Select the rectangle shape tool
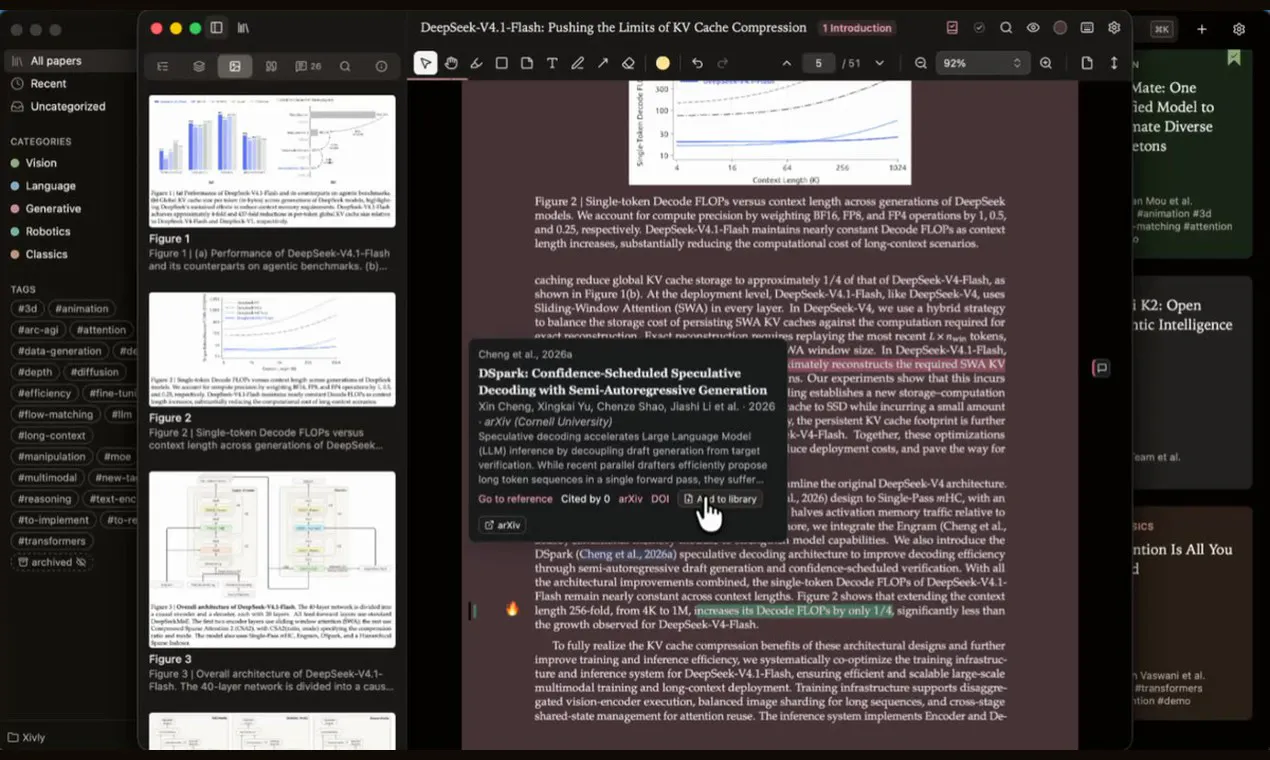This screenshot has width=1270, height=760. coord(501,63)
